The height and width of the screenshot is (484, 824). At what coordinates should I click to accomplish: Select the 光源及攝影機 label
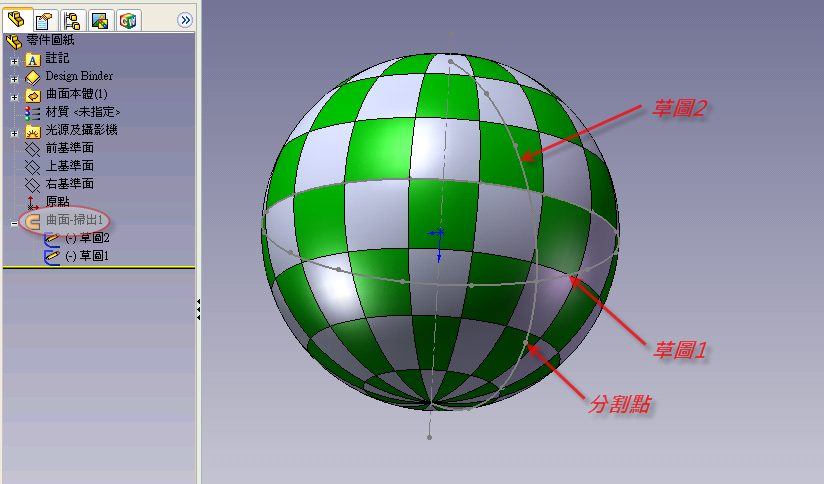point(81,130)
